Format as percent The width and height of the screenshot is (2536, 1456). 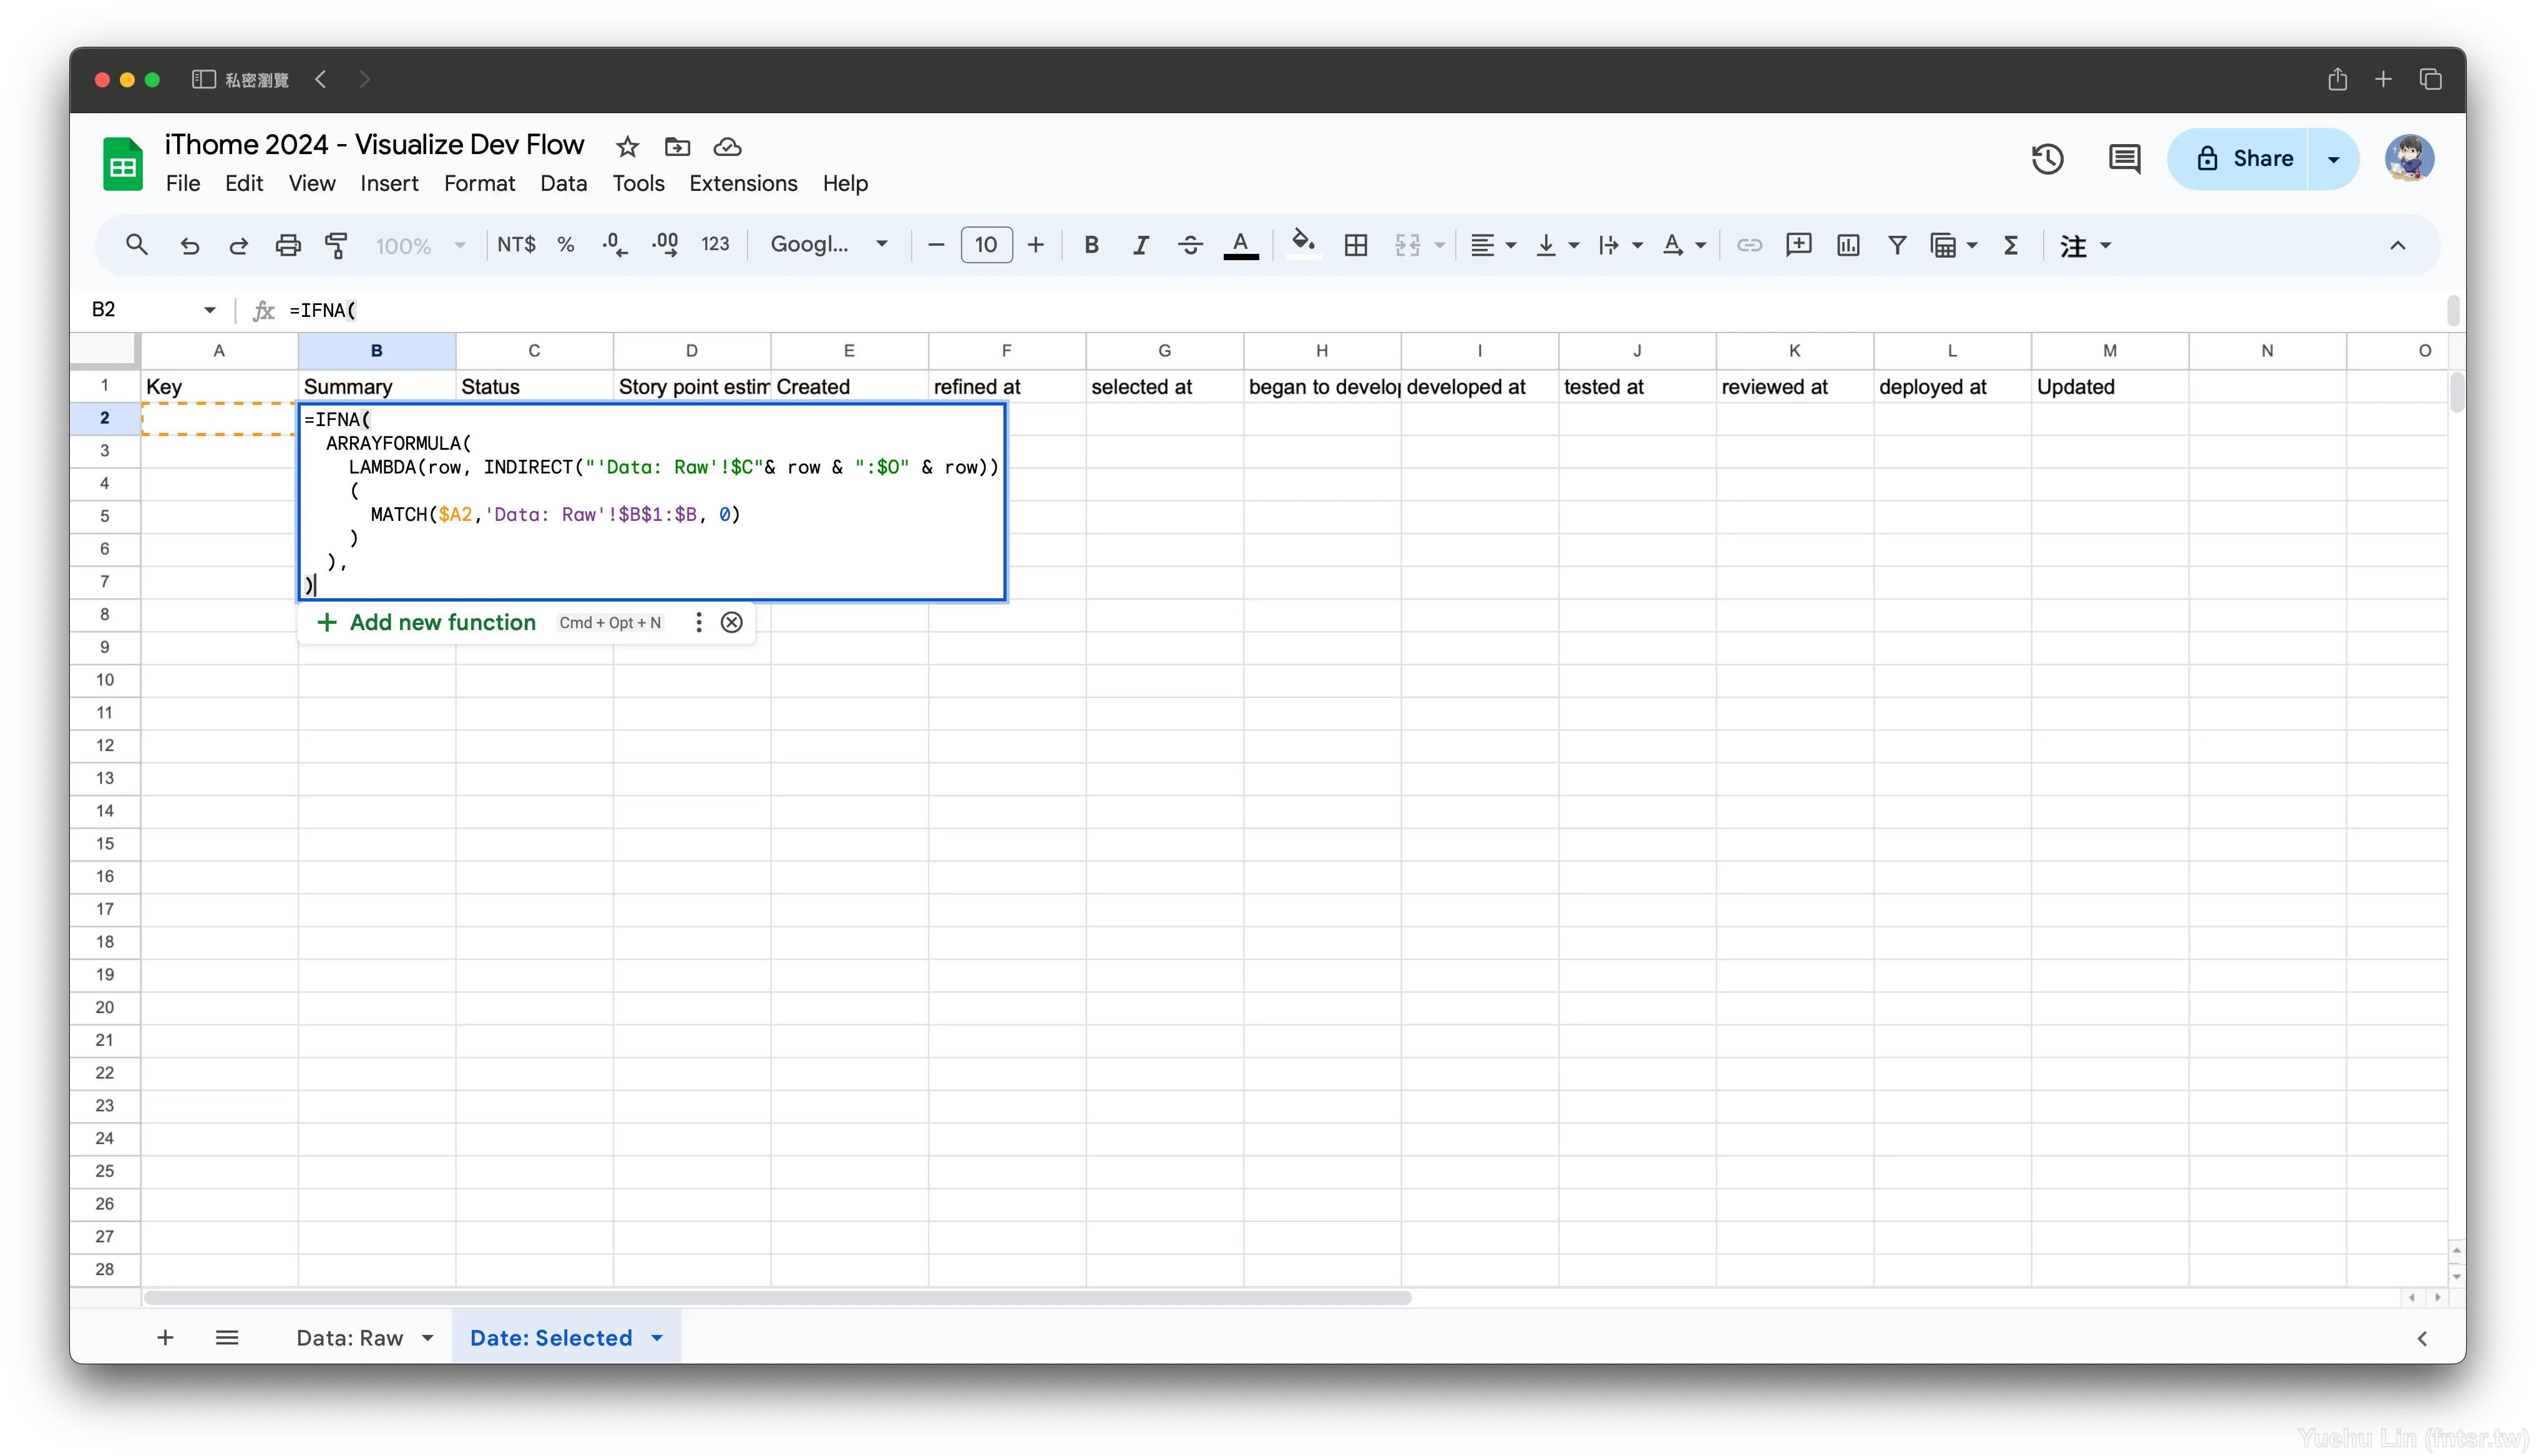coord(566,245)
